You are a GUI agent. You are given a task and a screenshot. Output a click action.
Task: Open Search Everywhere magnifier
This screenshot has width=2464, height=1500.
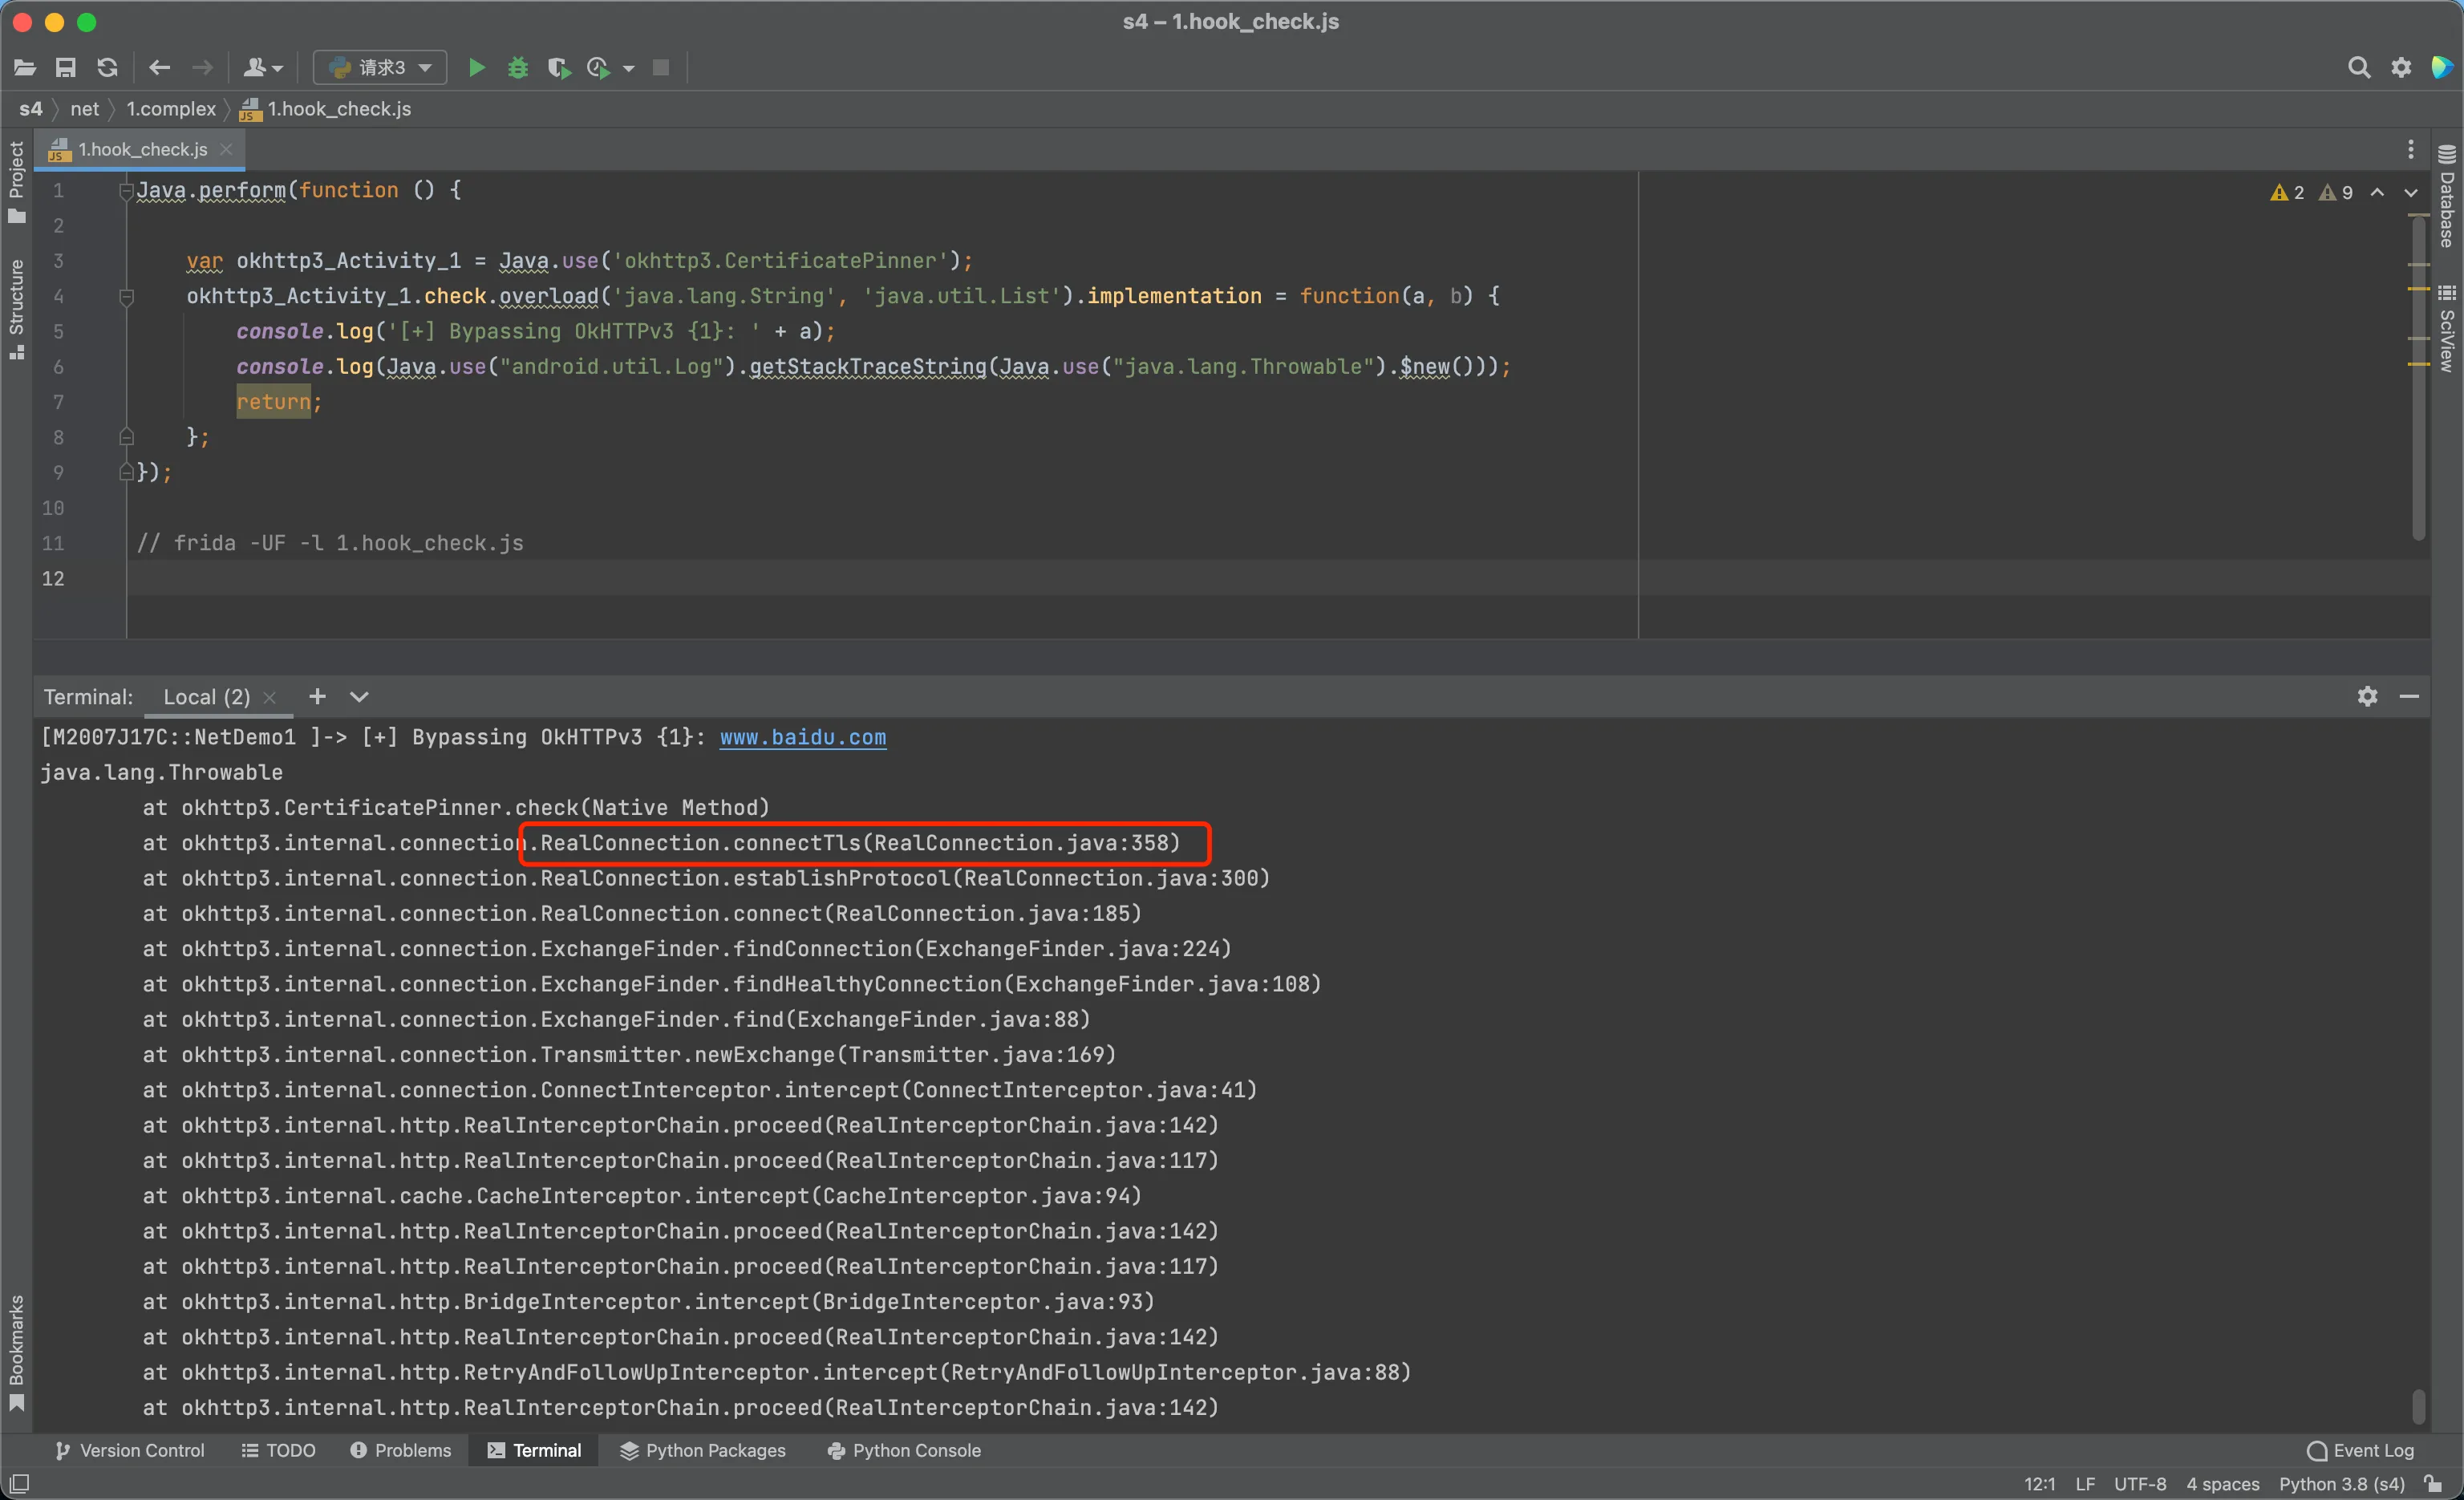point(2359,68)
